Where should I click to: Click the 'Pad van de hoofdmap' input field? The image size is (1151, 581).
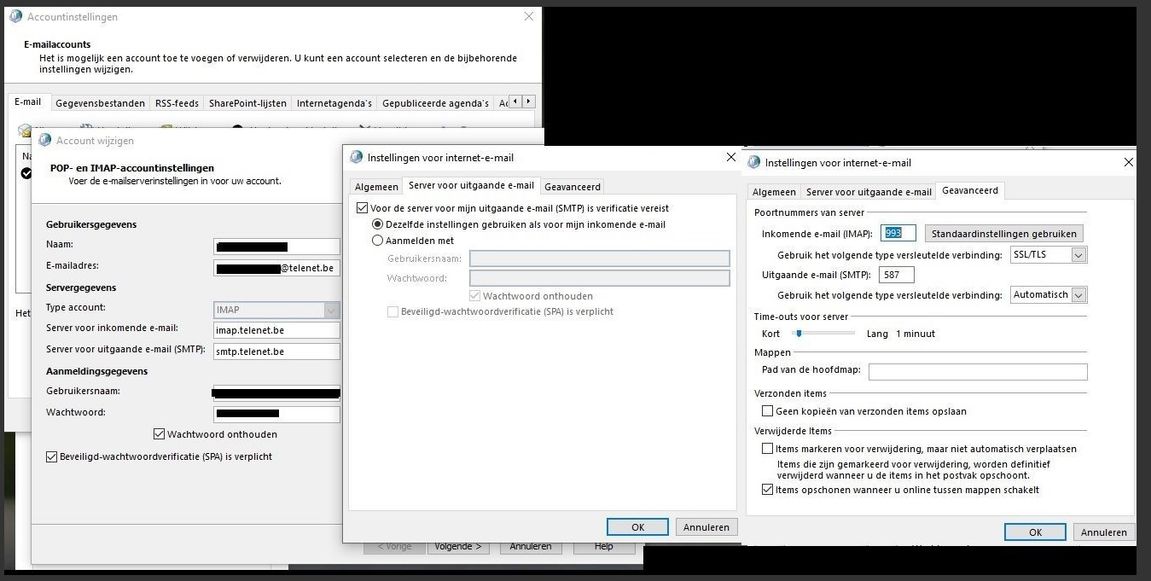pyautogui.click(x=977, y=372)
